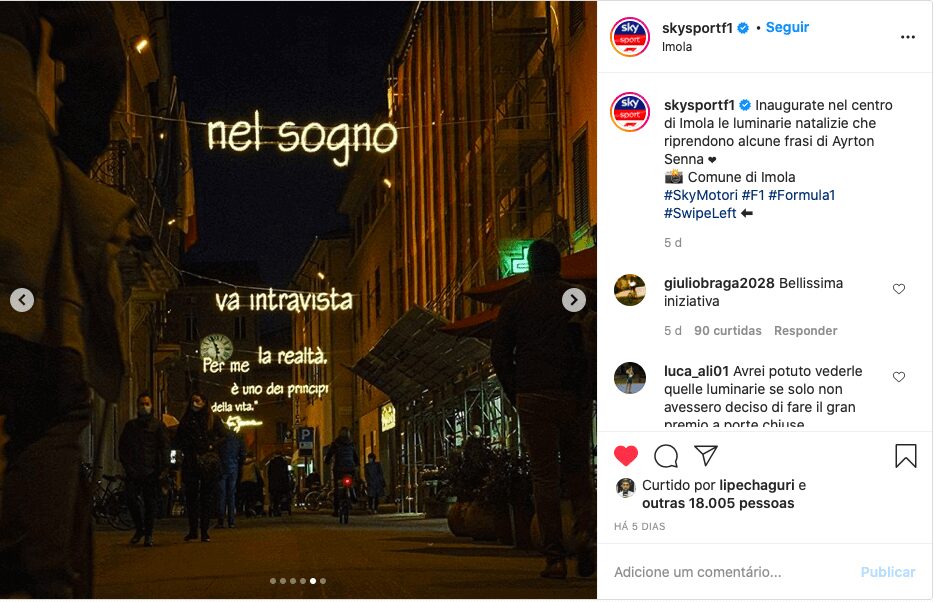This screenshot has height=602, width=934.
Task: Unlike the post with the red heart
Action: (625, 456)
